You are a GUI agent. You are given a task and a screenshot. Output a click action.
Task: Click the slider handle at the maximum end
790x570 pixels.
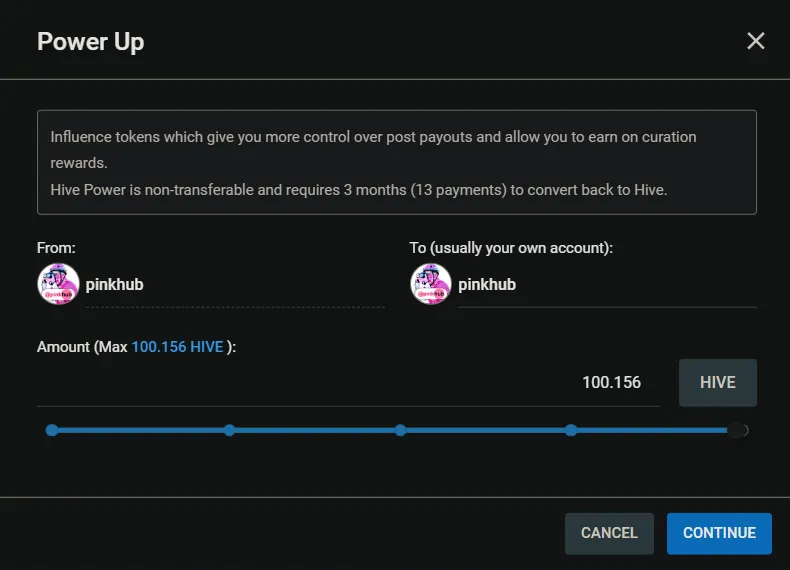point(738,430)
